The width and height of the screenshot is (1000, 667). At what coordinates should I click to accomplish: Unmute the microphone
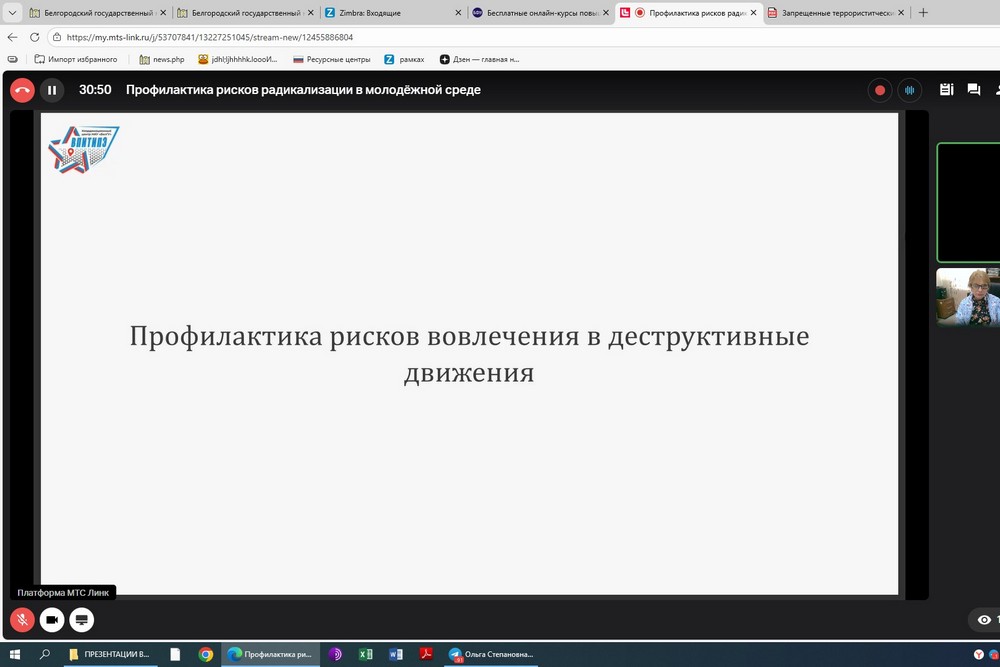click(x=22, y=620)
